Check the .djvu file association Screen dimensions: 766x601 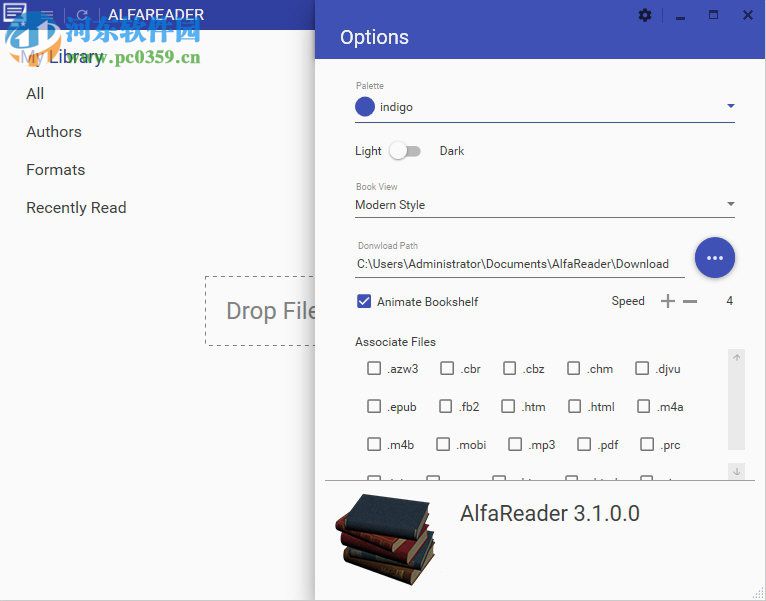click(642, 368)
